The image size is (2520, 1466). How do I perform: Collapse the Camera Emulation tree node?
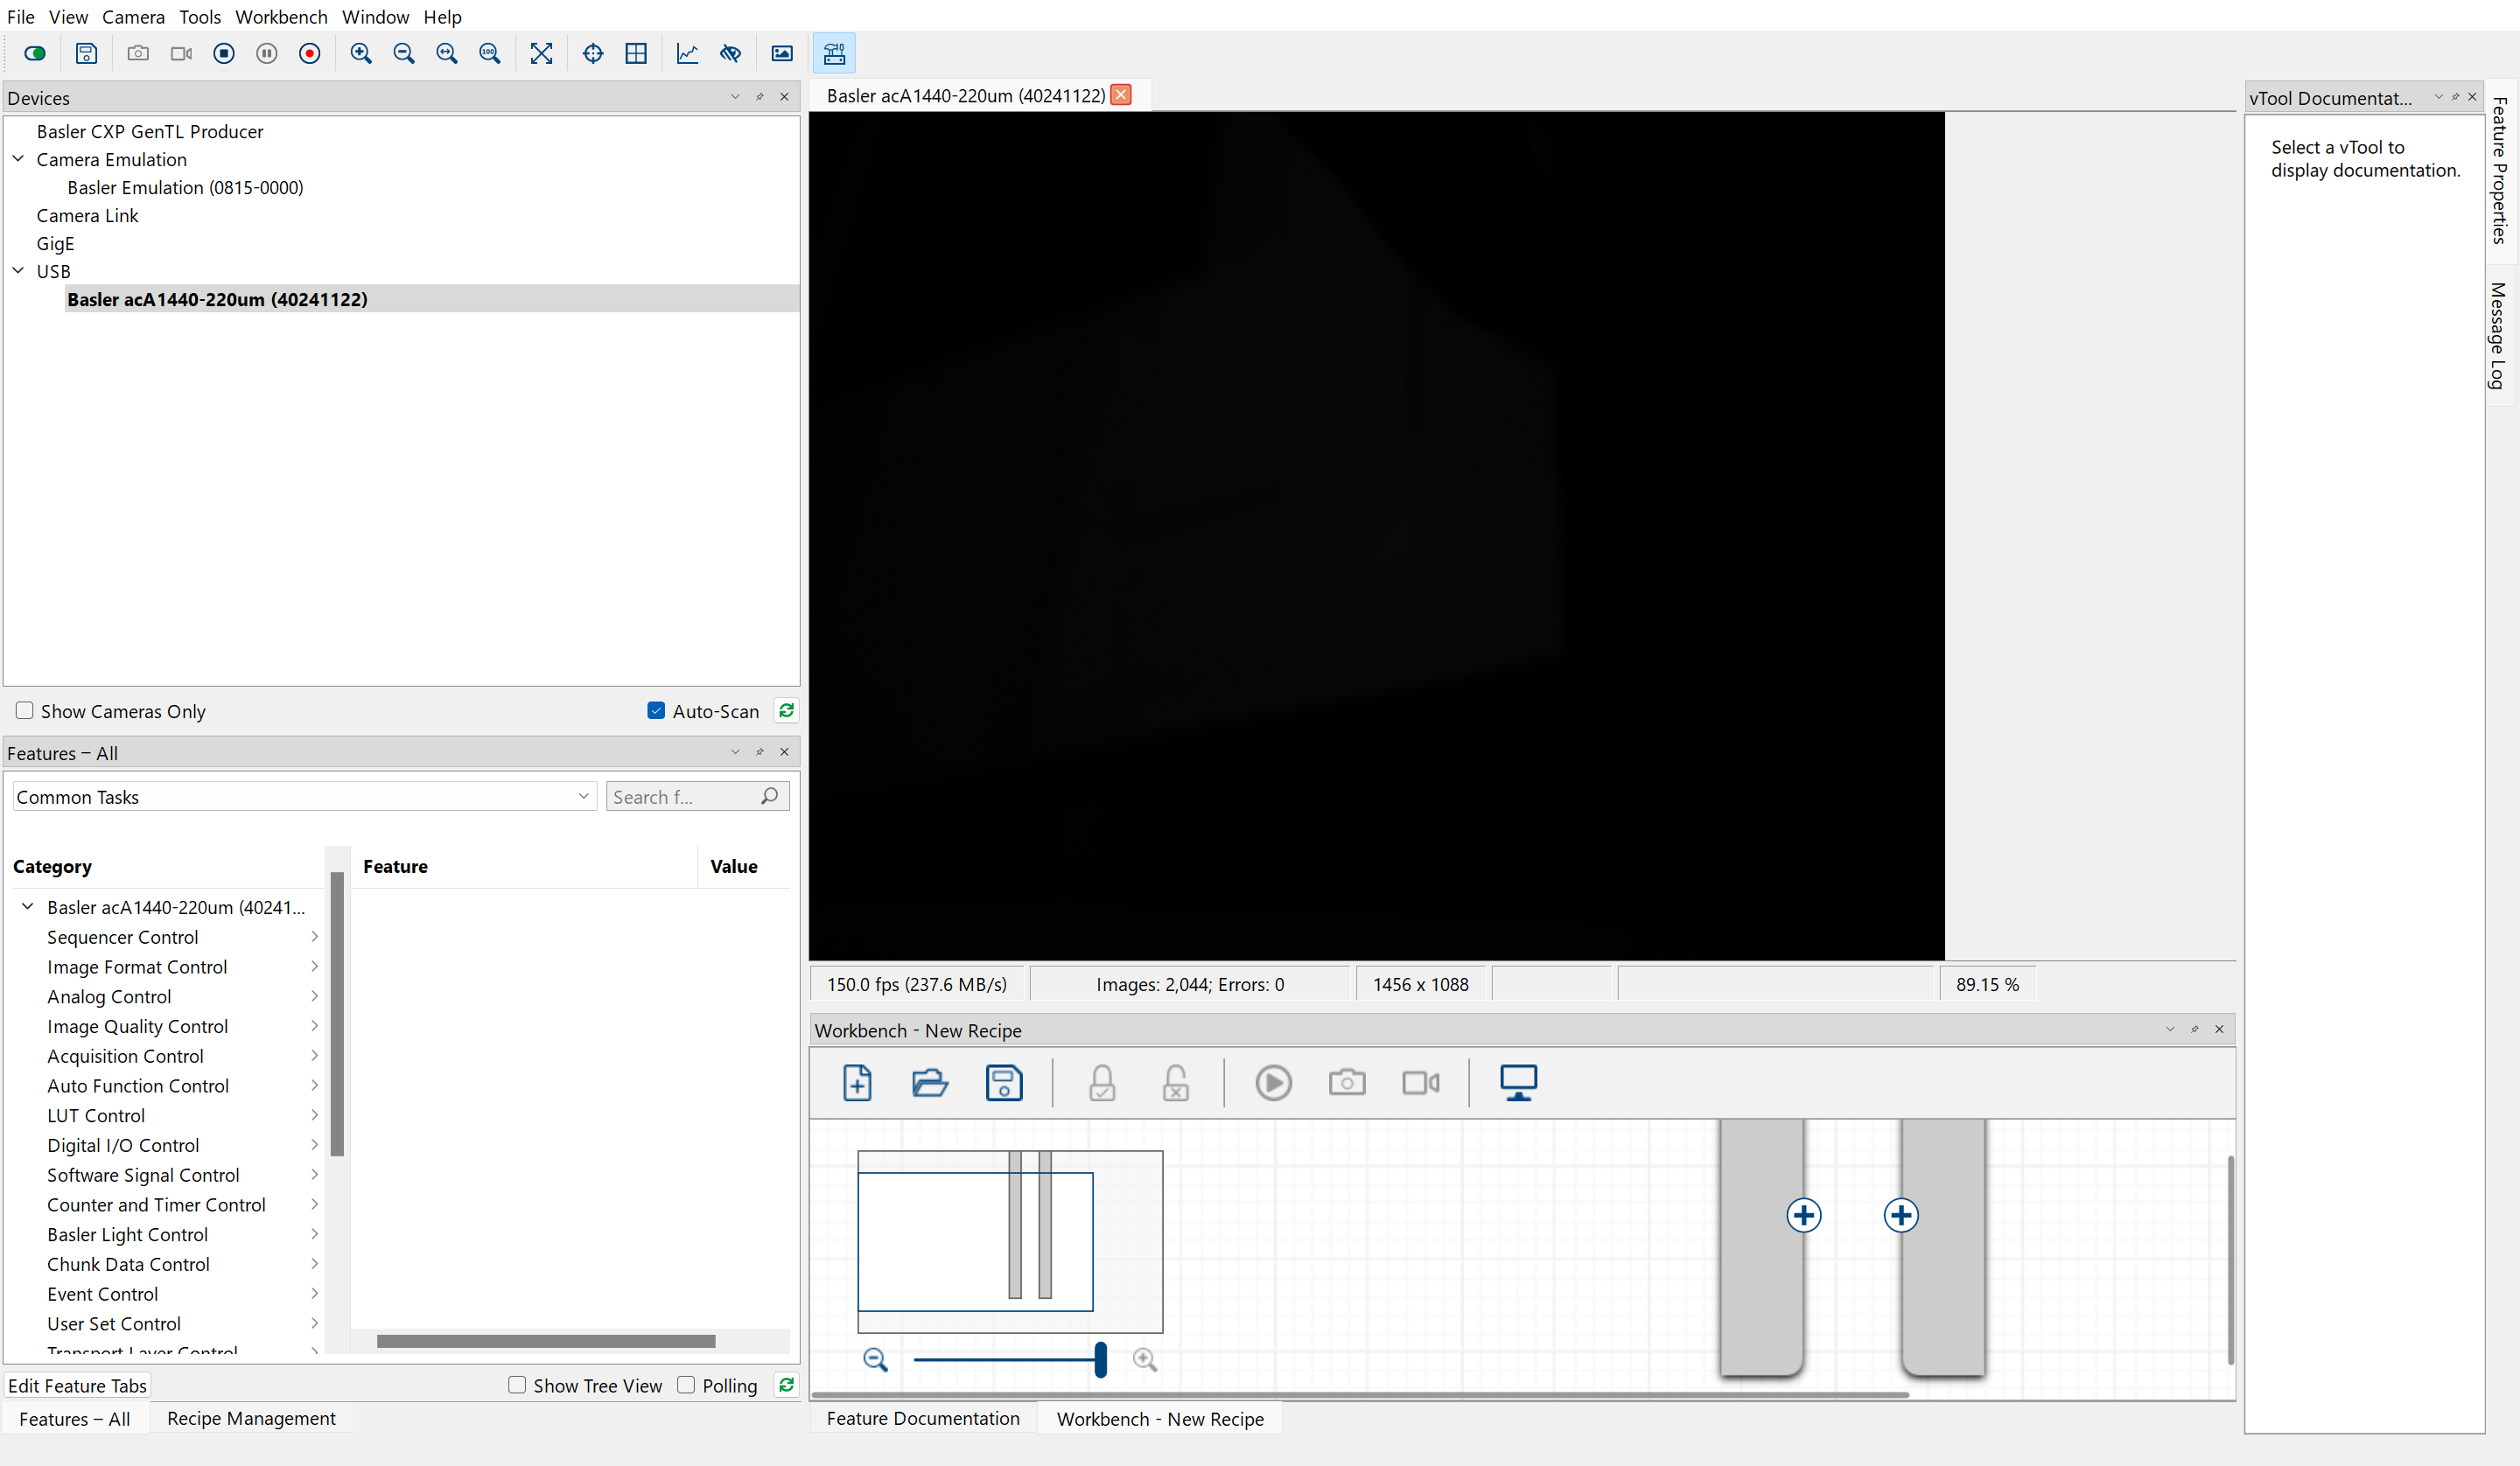coord(18,159)
